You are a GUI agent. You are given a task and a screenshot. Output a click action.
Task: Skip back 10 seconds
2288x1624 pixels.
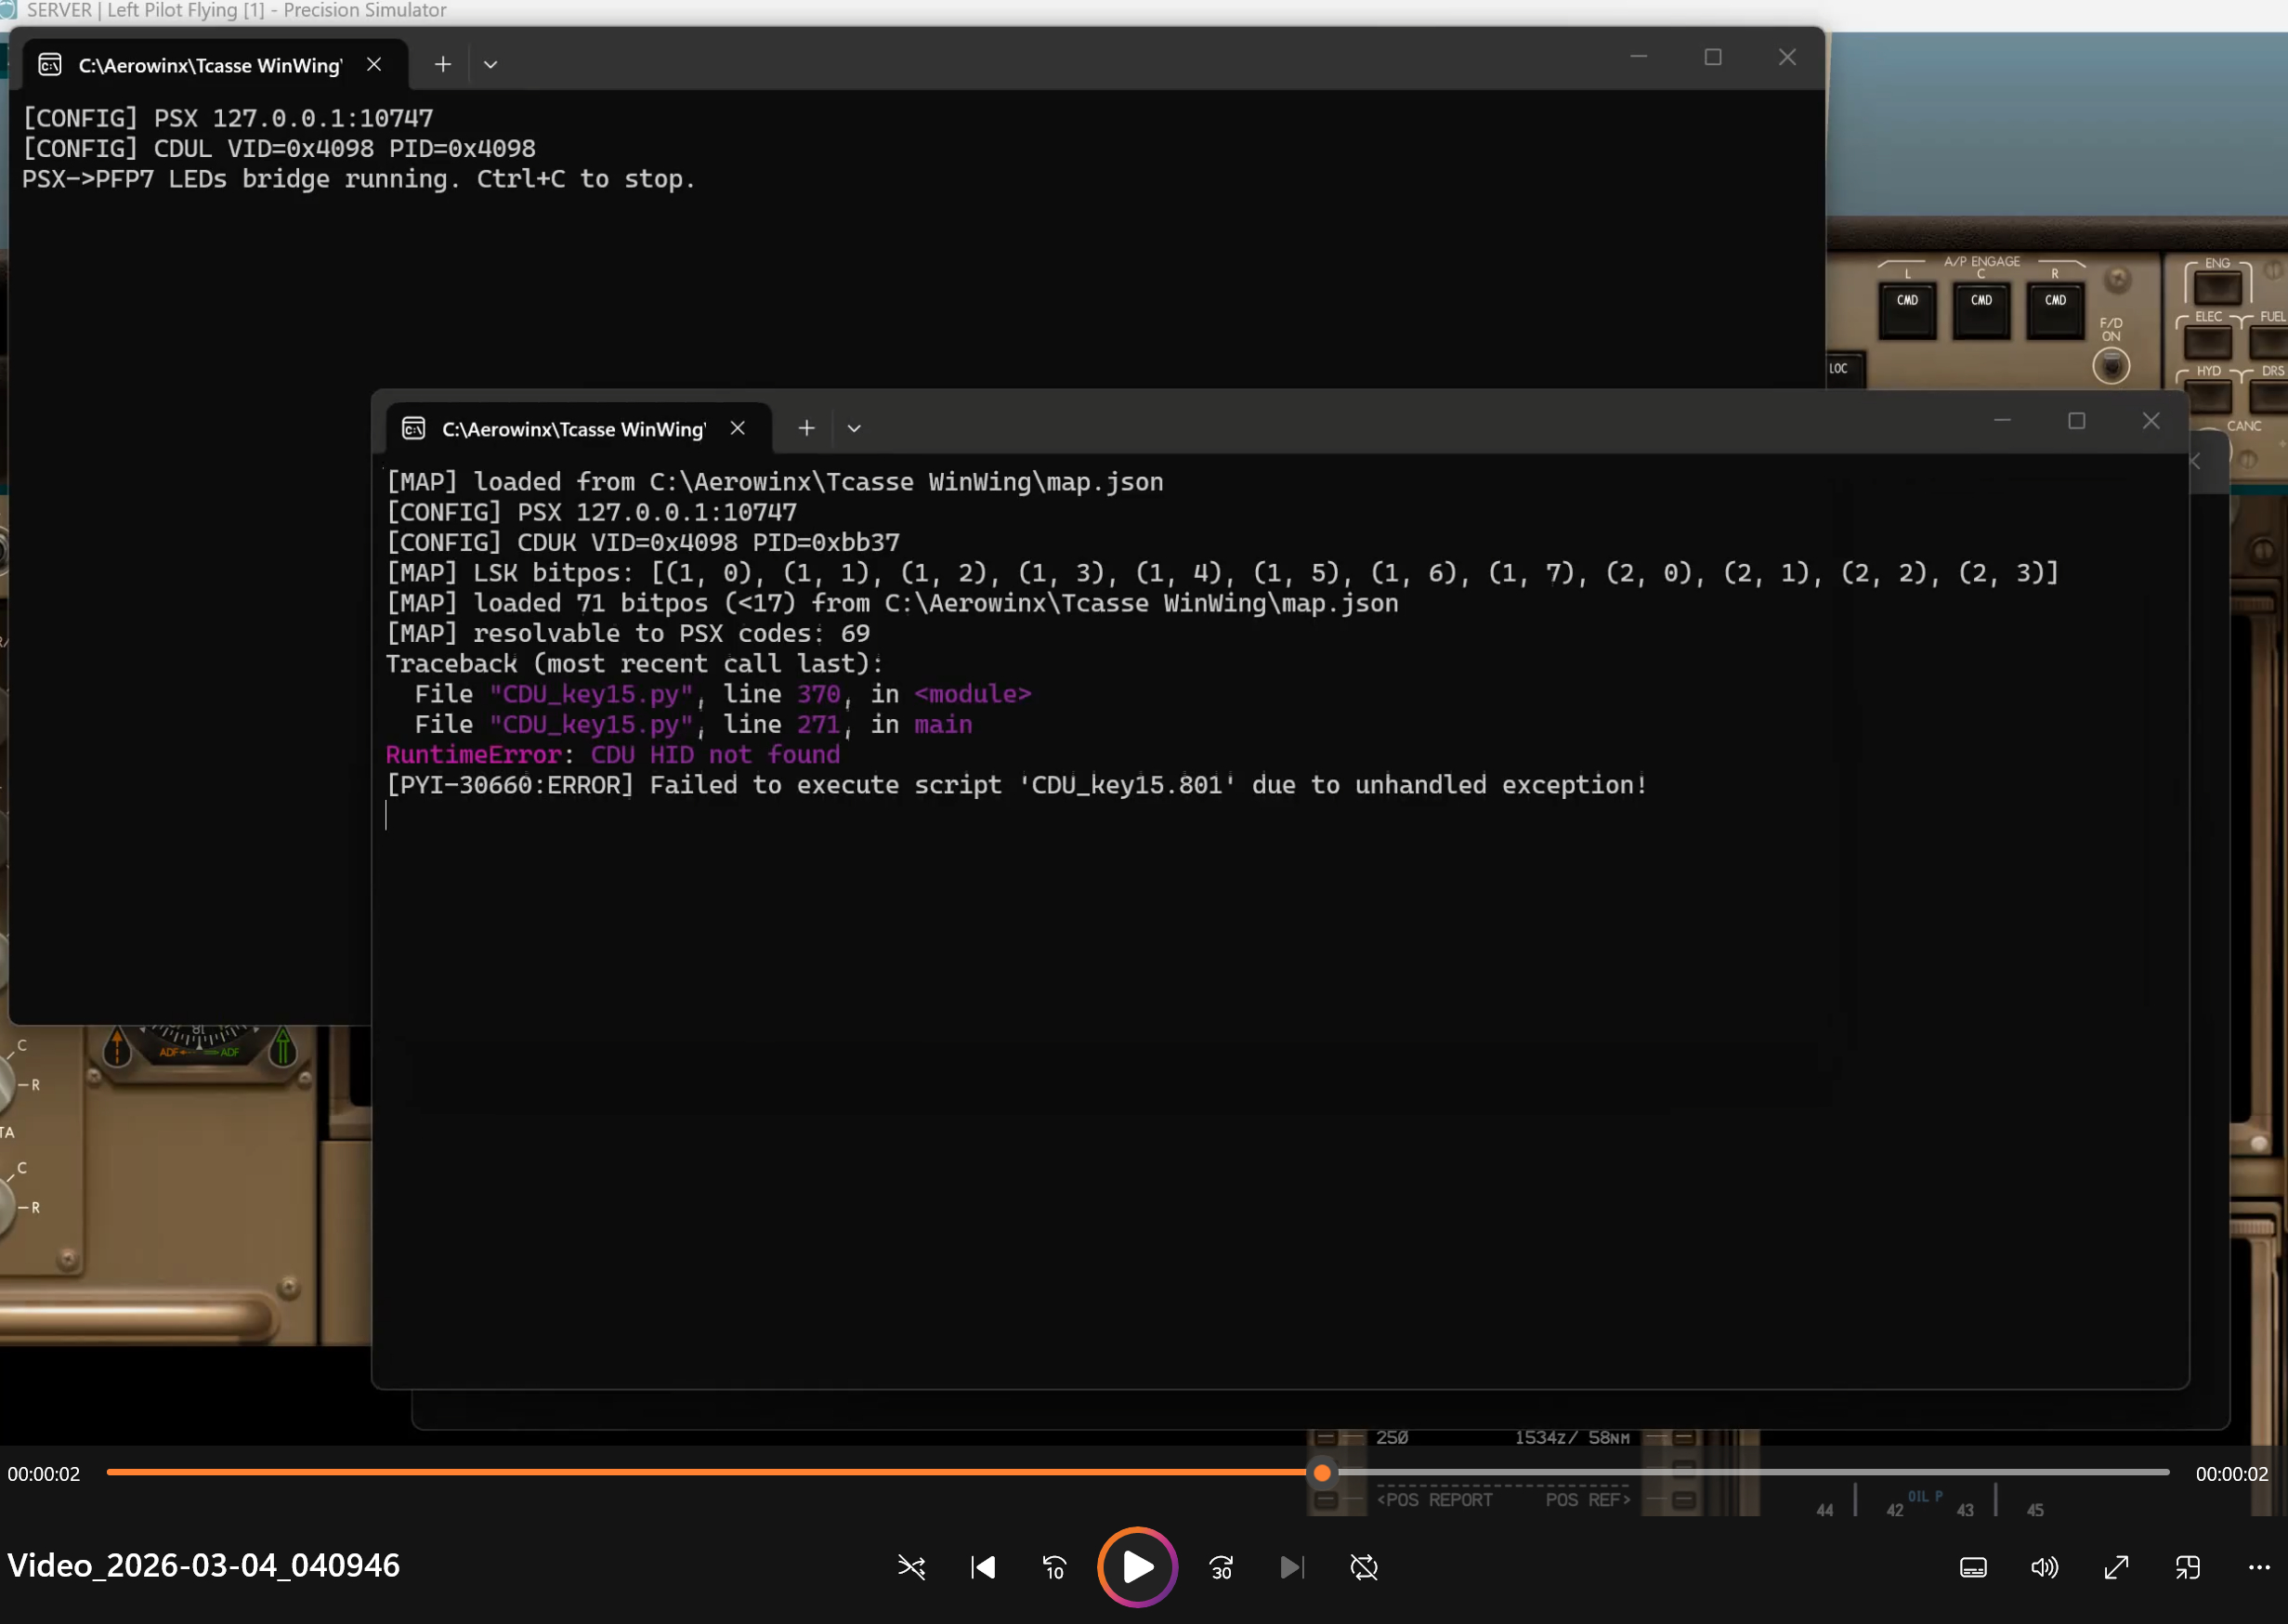click(x=1054, y=1567)
